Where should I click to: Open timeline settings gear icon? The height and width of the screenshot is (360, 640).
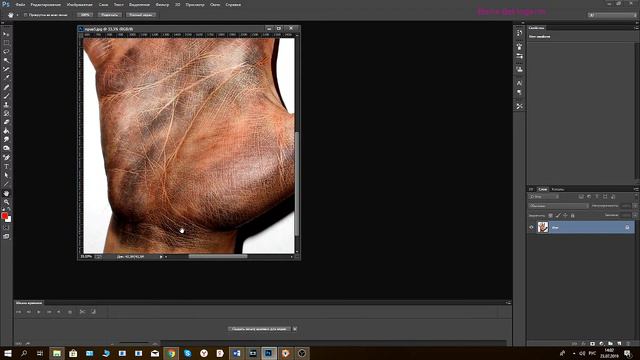(x=70, y=312)
